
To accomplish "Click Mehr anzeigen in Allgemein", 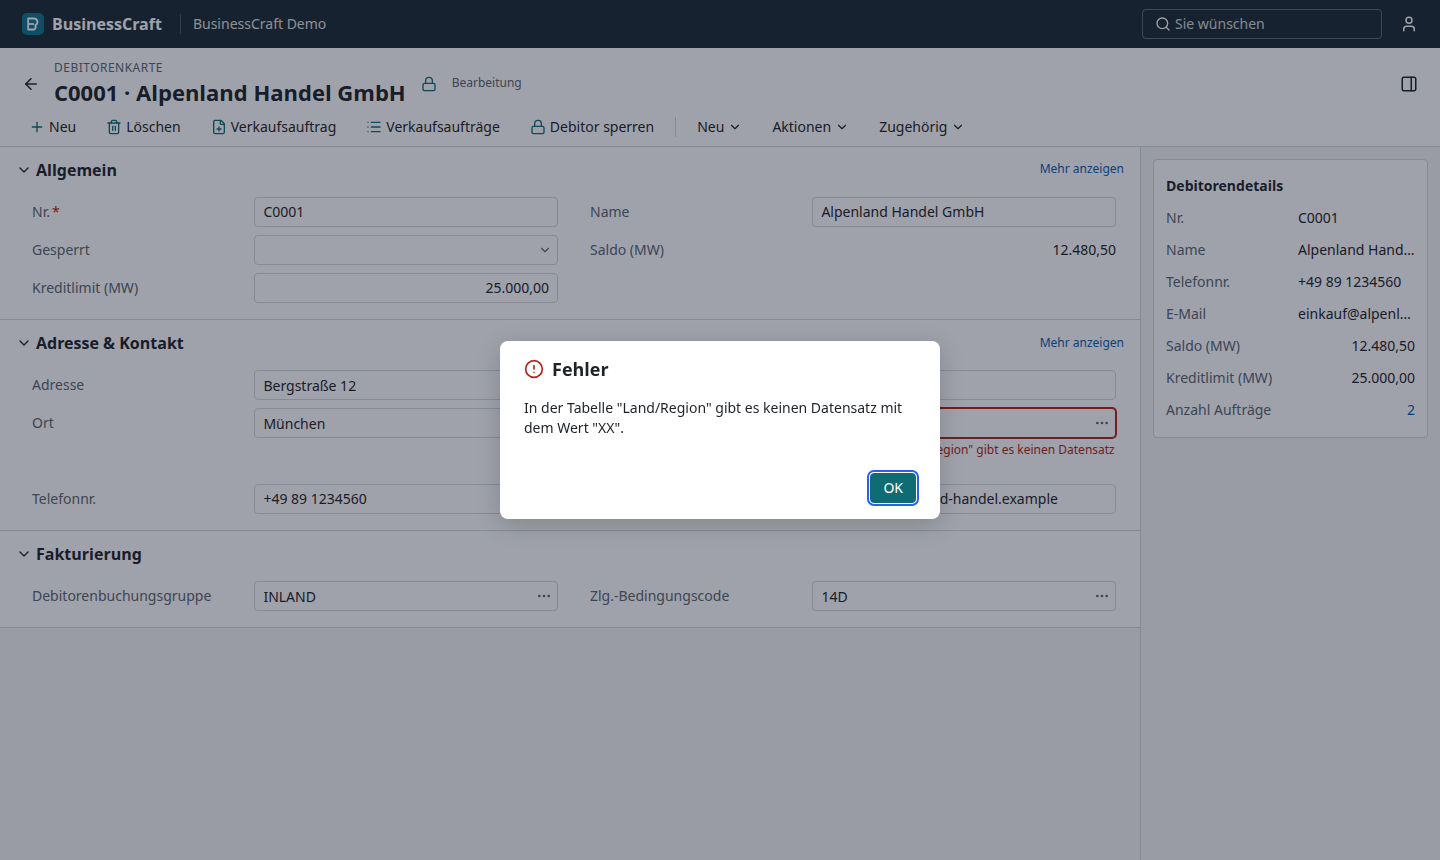I will click(1082, 169).
